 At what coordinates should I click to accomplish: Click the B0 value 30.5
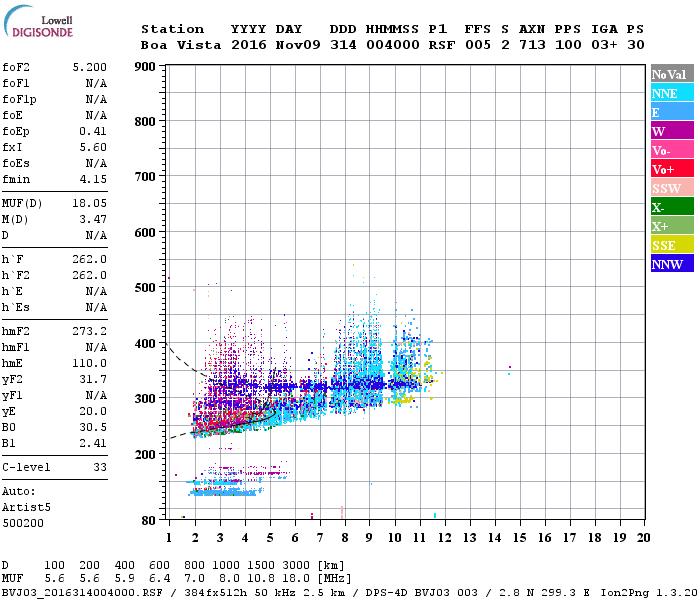pyautogui.click(x=93, y=427)
